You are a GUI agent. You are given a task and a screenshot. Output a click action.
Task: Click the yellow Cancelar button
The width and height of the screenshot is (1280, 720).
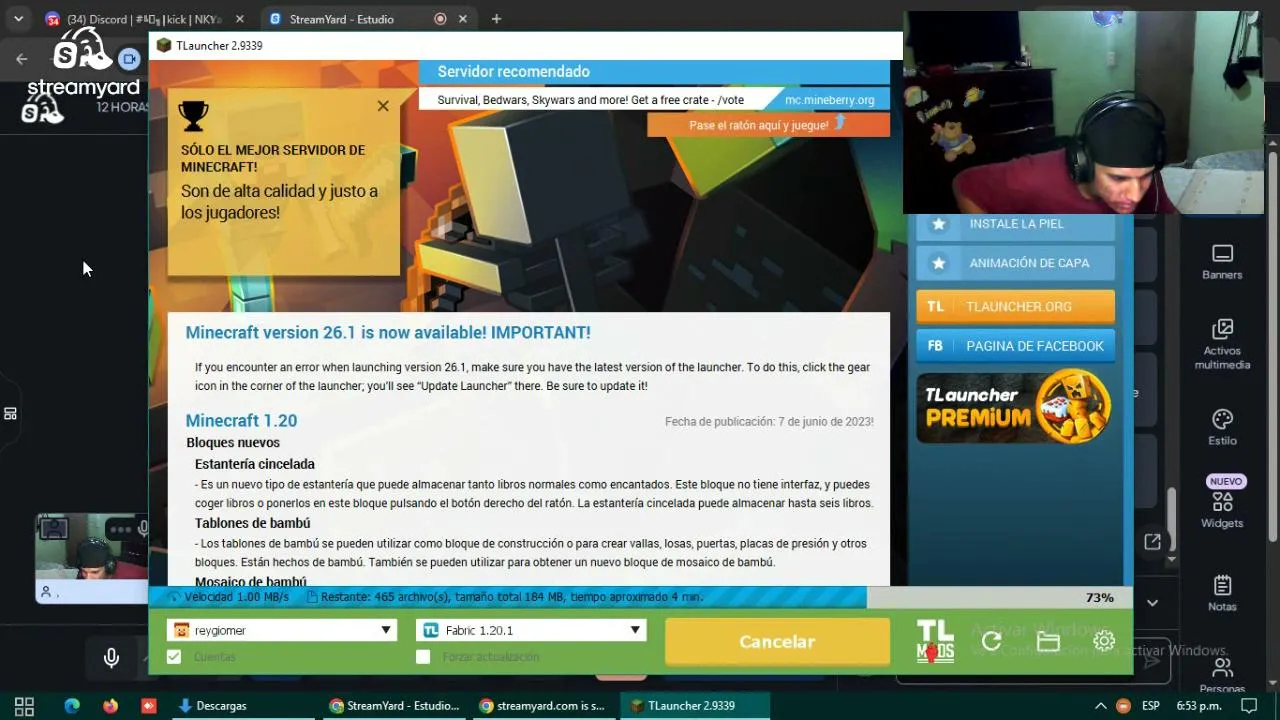click(x=777, y=641)
